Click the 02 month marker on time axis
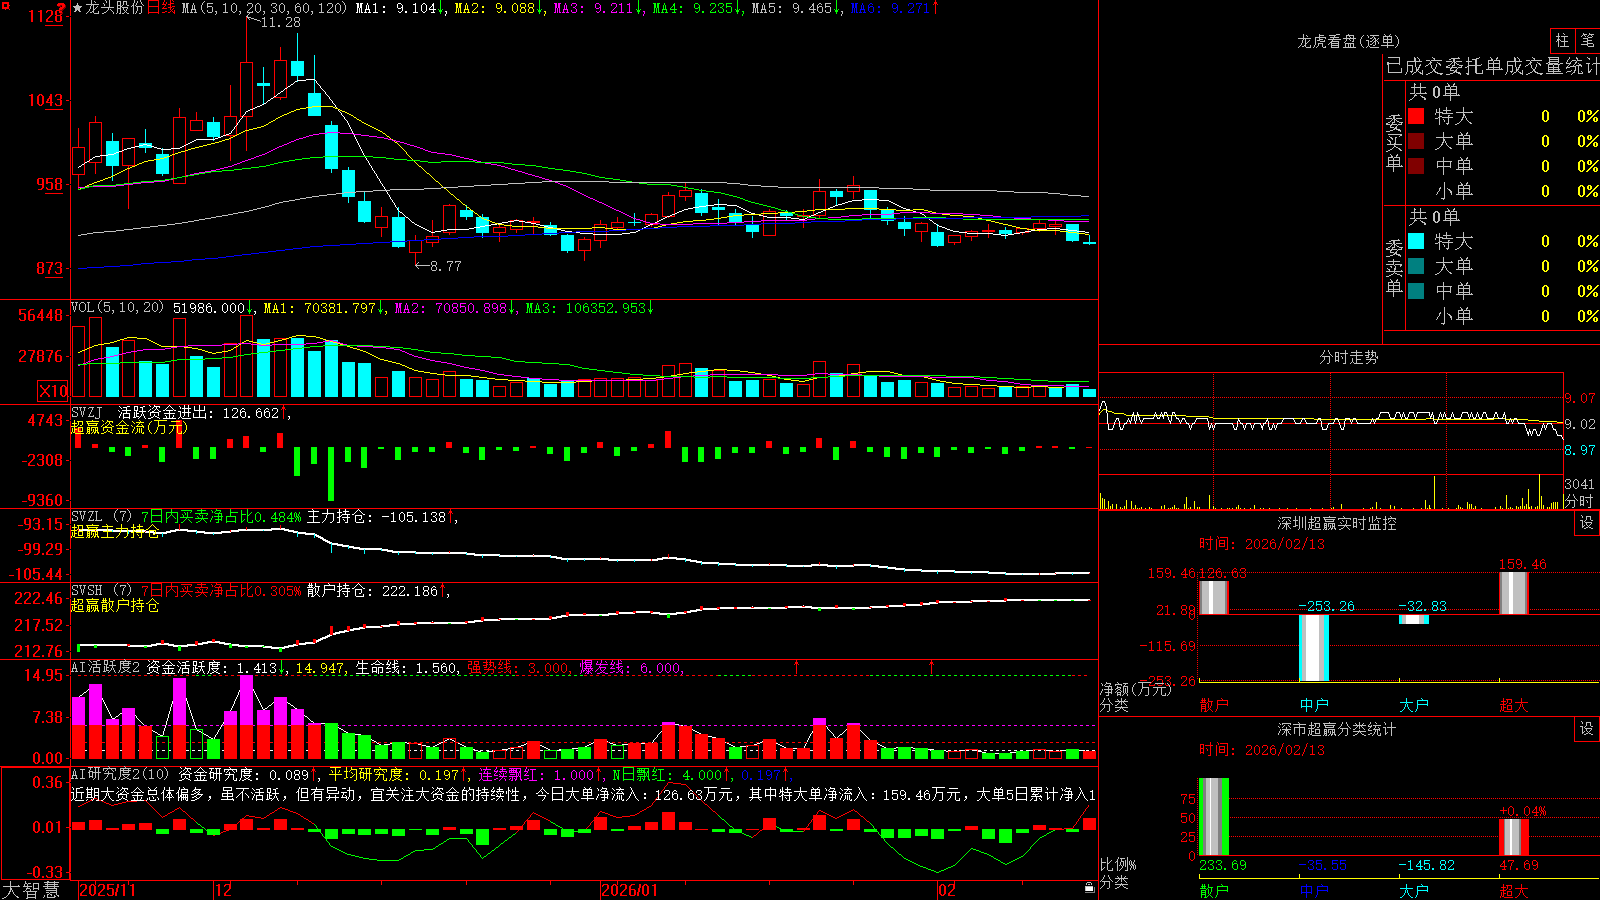 click(x=947, y=890)
